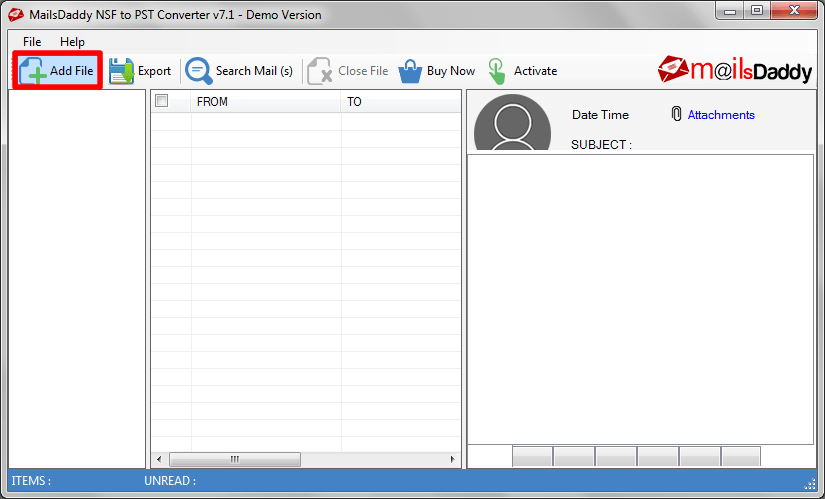Click the Buy Now shopping basket
Image resolution: width=825 pixels, height=499 pixels.
[410, 71]
